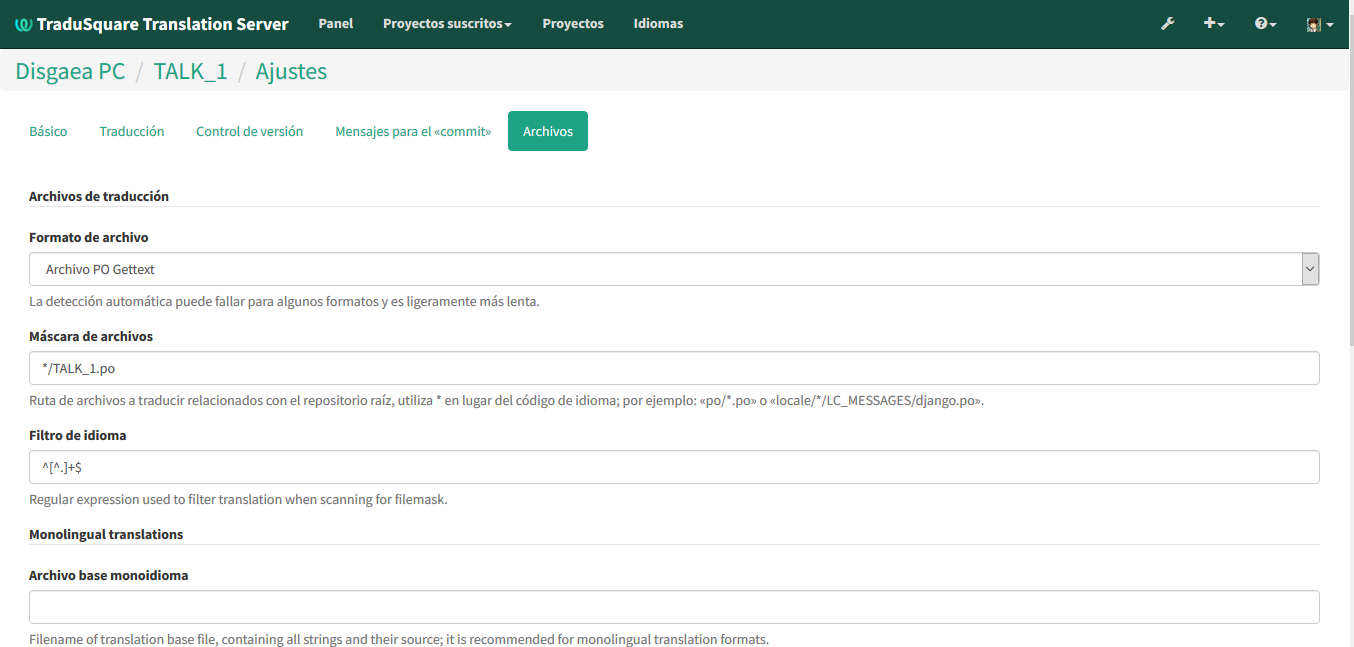This screenshot has width=1354, height=647.
Task: Click Archivo base monoidioma input field
Action: (674, 607)
